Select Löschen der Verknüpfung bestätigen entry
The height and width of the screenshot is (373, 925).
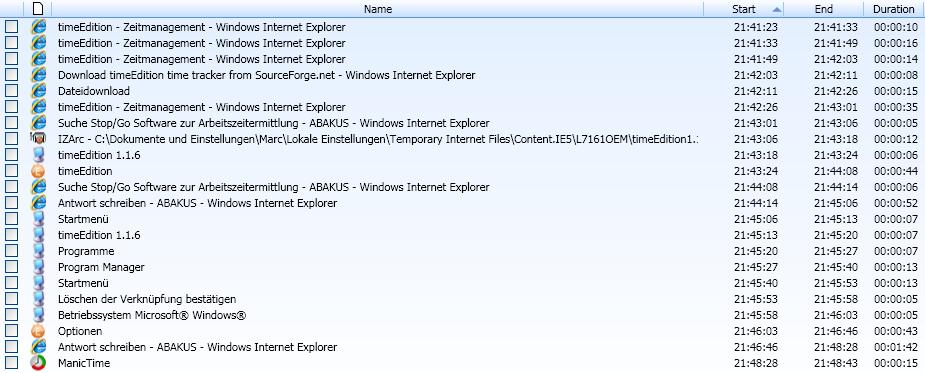click(x=147, y=299)
